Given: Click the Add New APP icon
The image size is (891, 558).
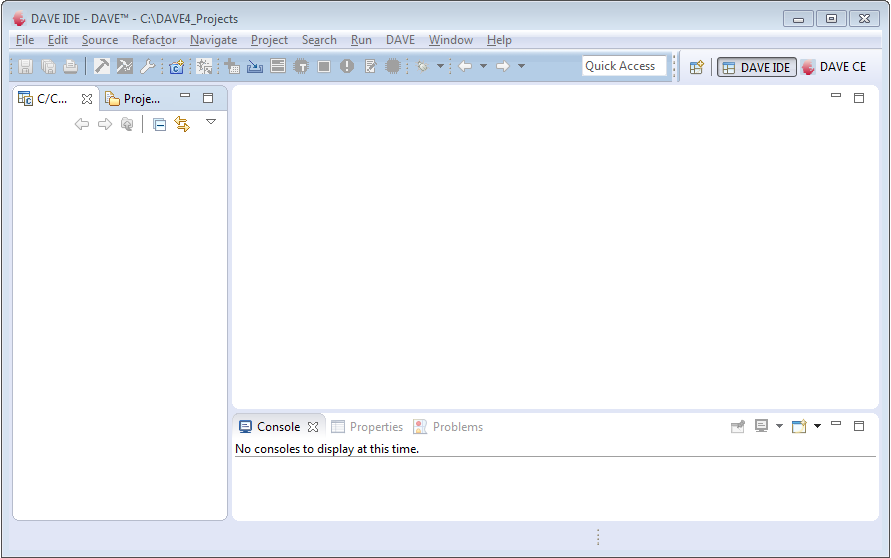Looking at the screenshot, I should tap(232, 66).
